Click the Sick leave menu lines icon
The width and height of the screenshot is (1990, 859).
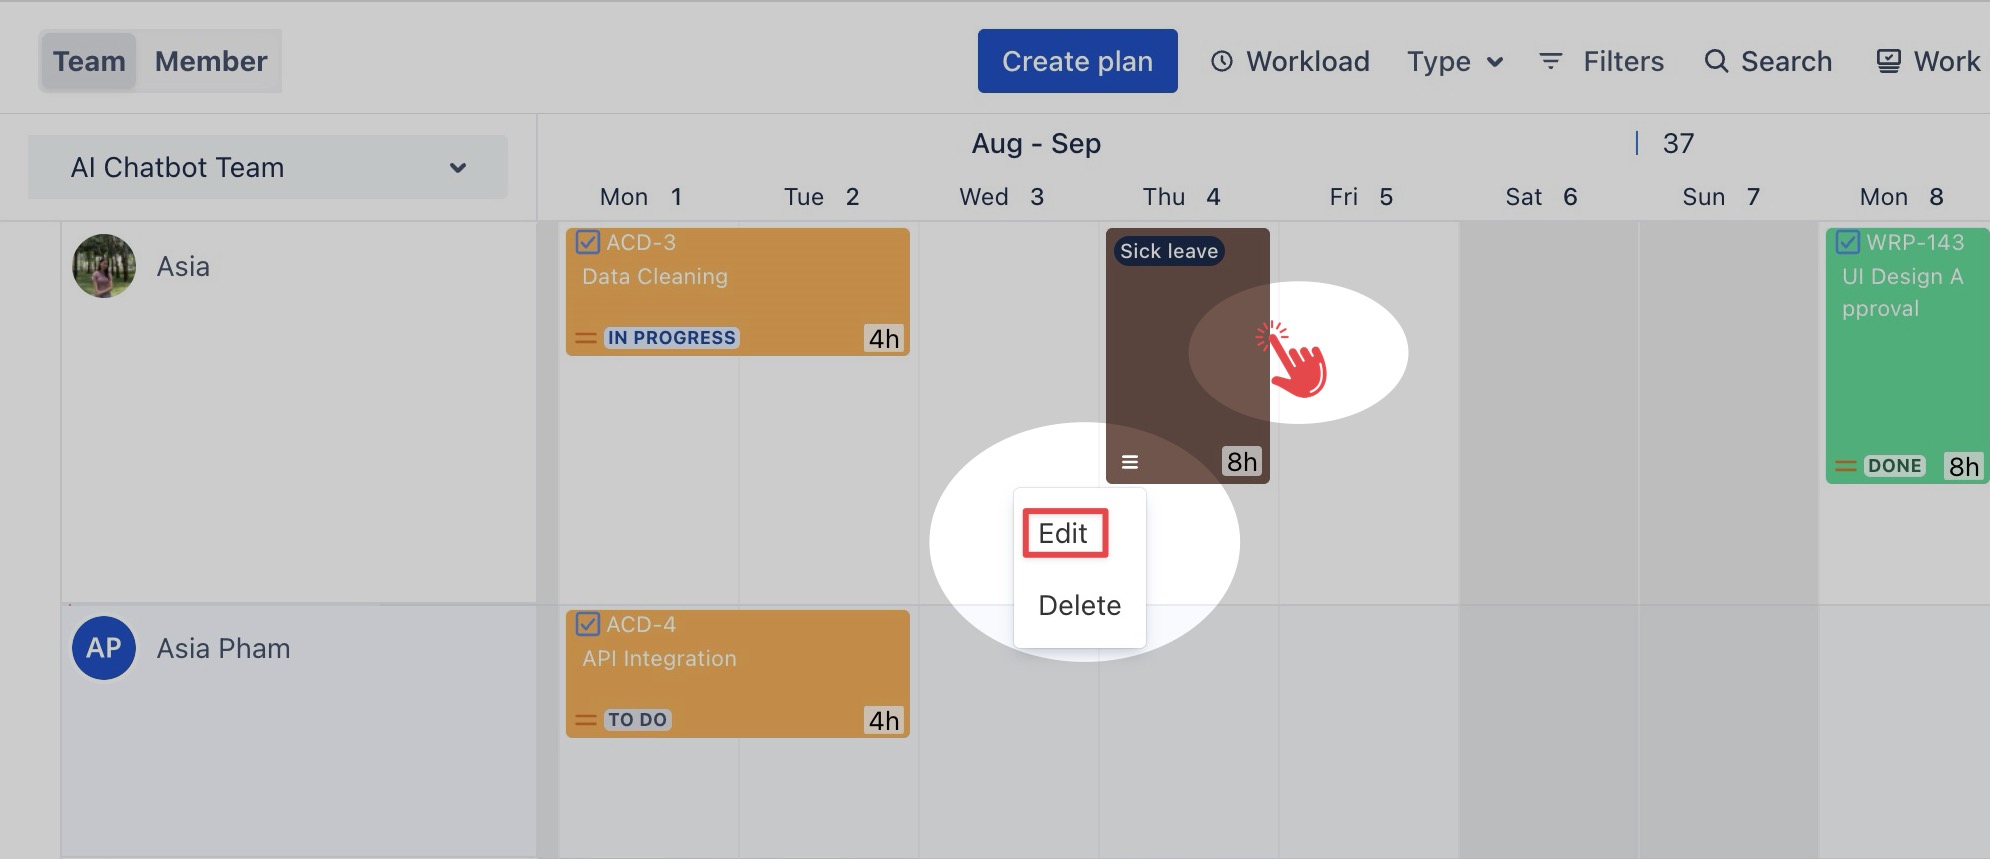tap(1130, 462)
